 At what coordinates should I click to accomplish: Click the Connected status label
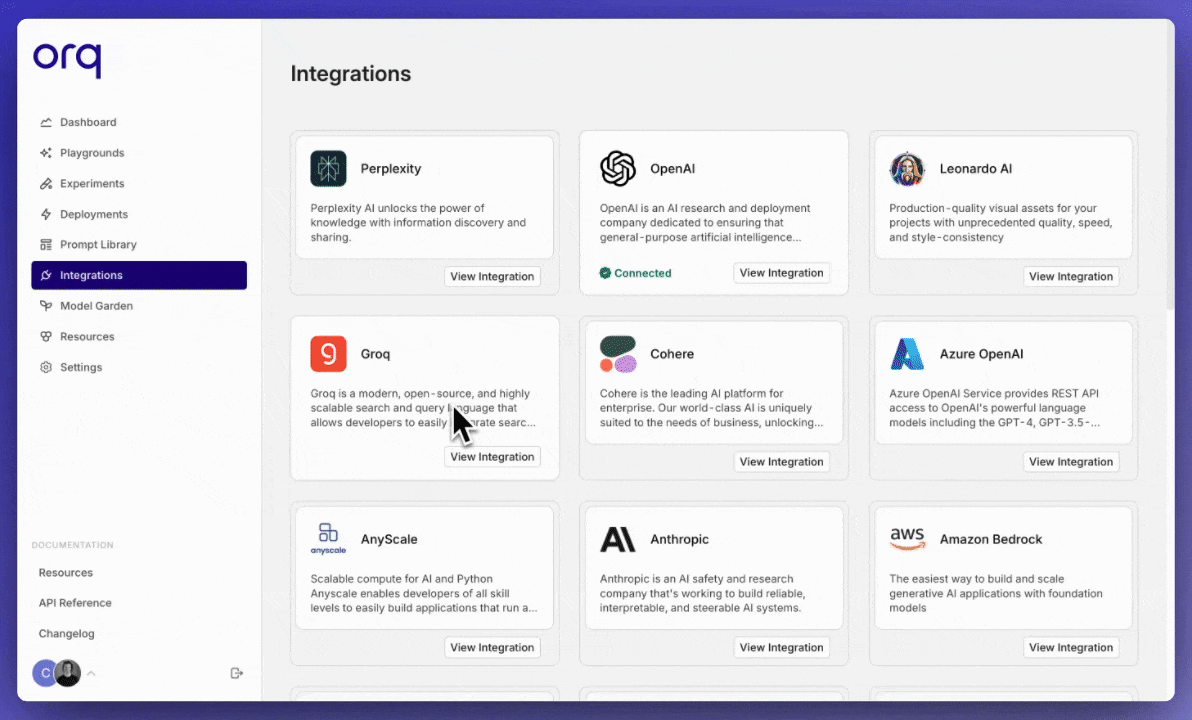[x=642, y=273]
